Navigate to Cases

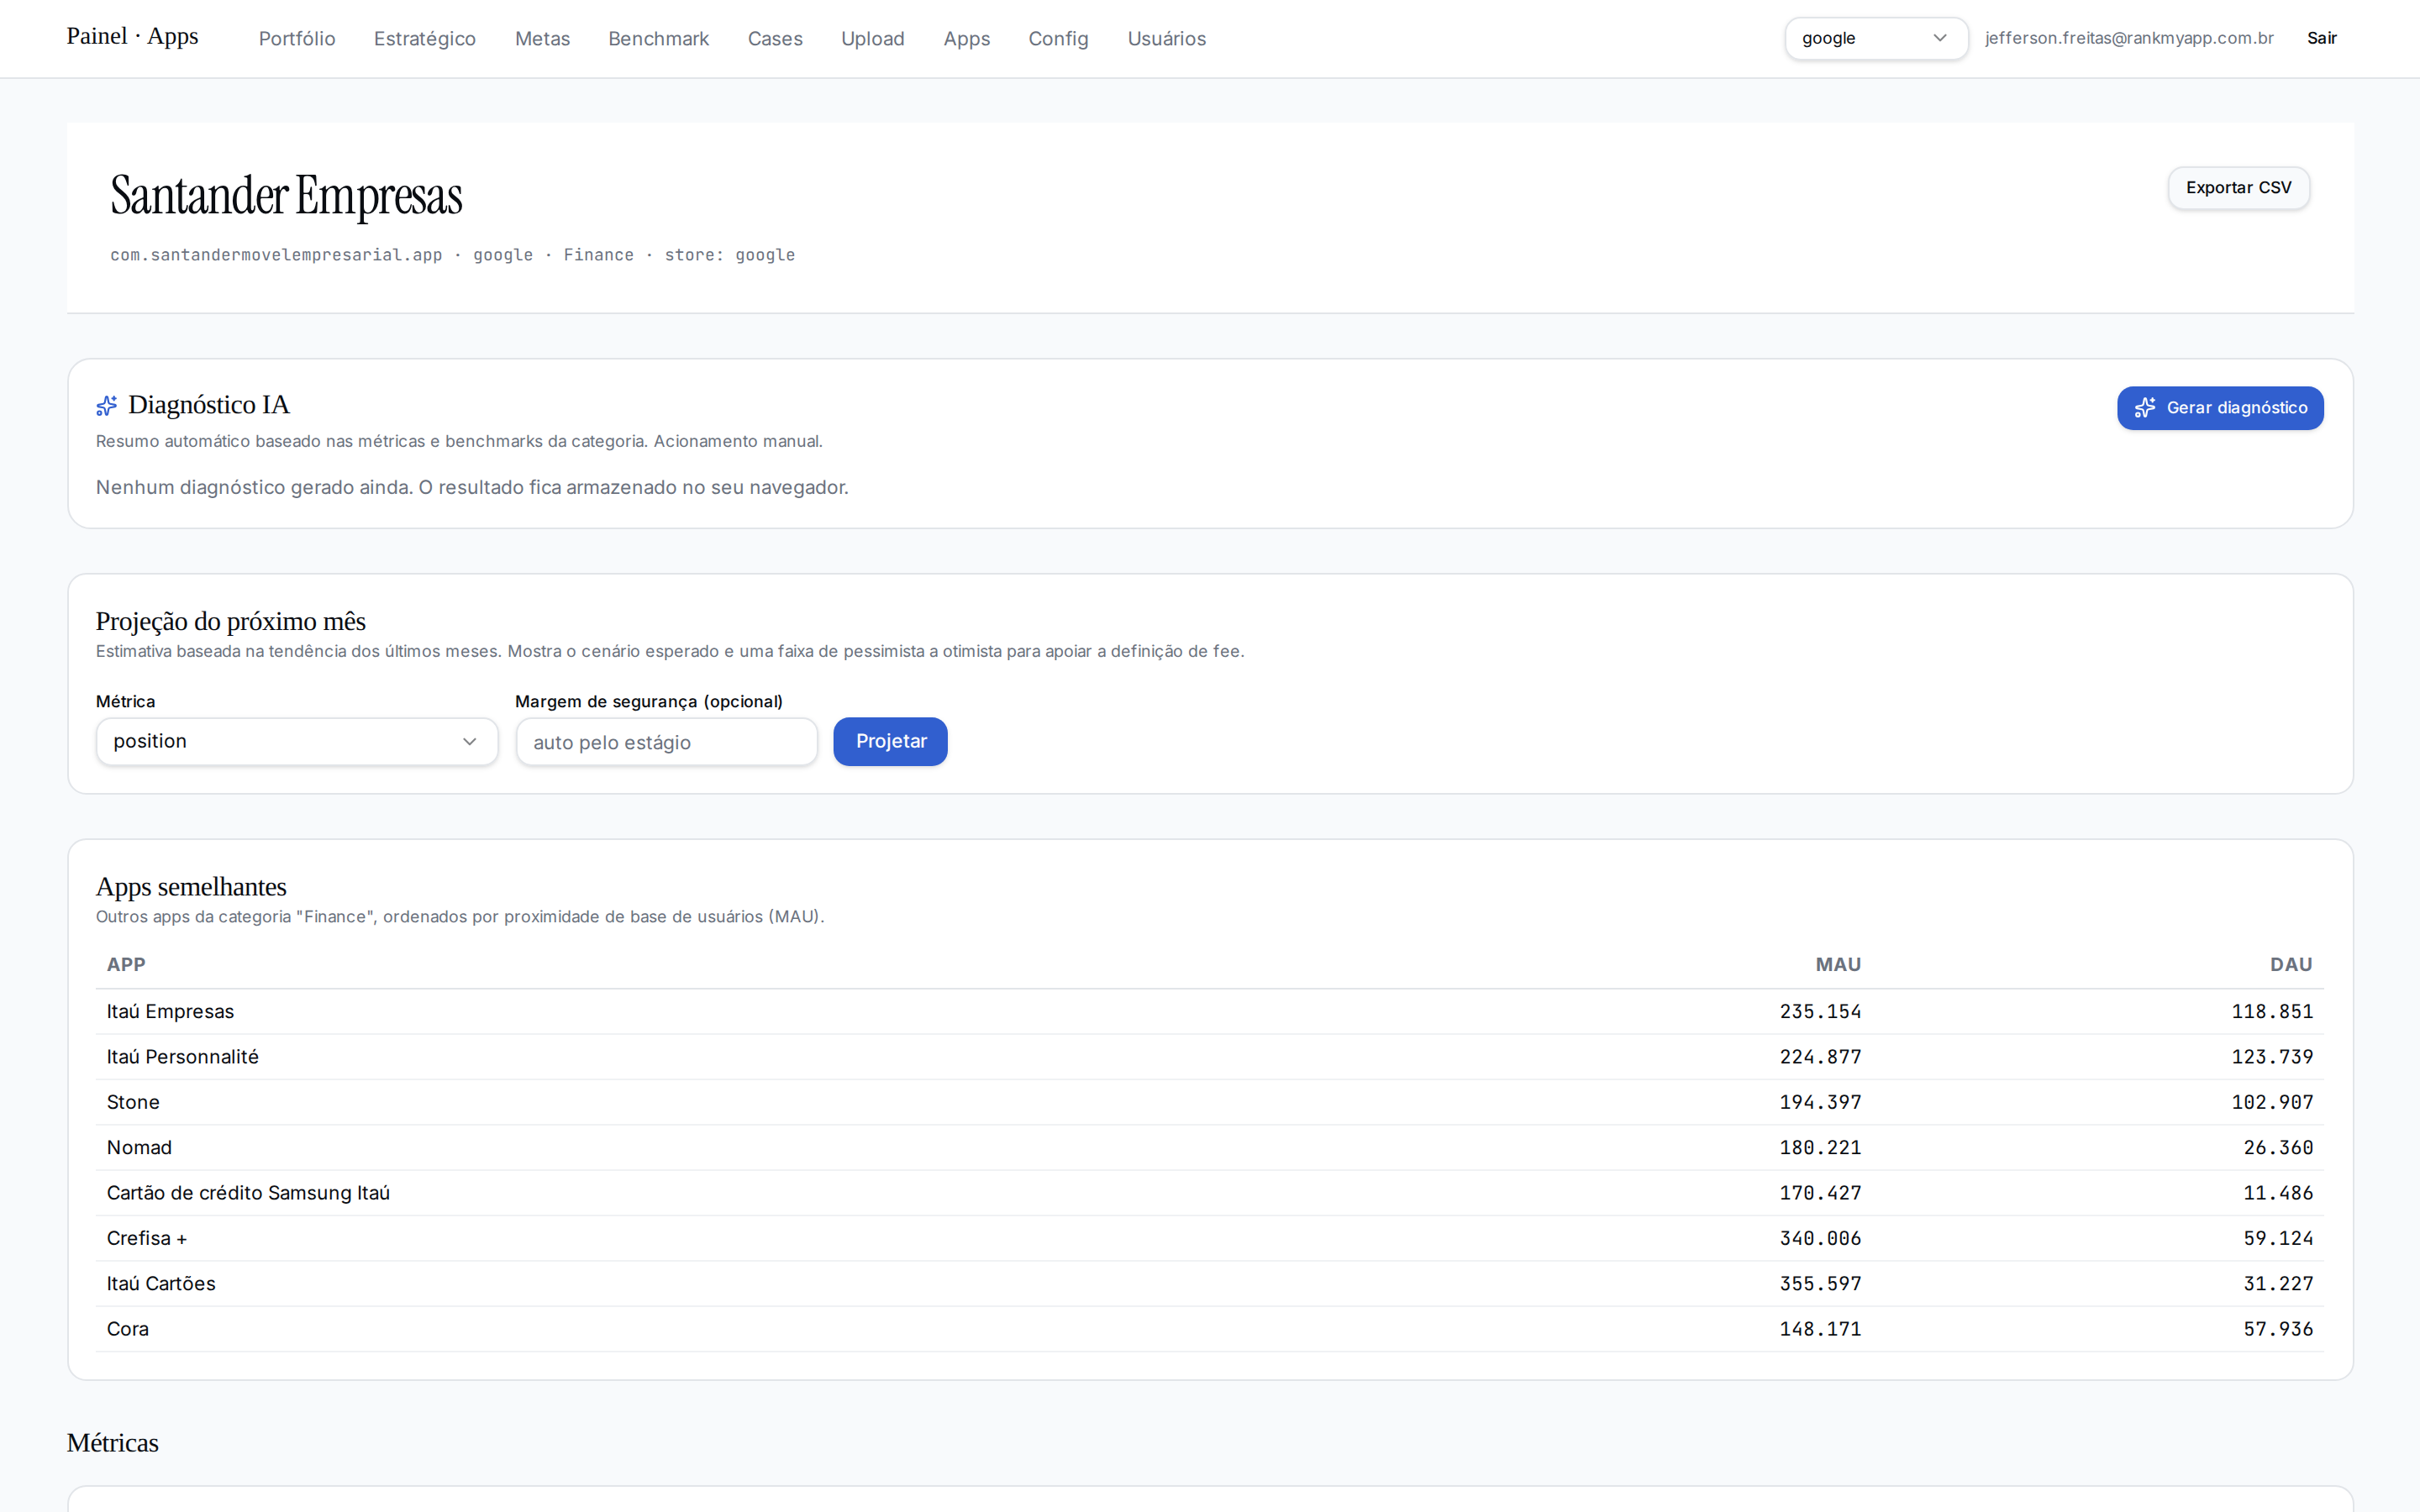pyautogui.click(x=775, y=38)
